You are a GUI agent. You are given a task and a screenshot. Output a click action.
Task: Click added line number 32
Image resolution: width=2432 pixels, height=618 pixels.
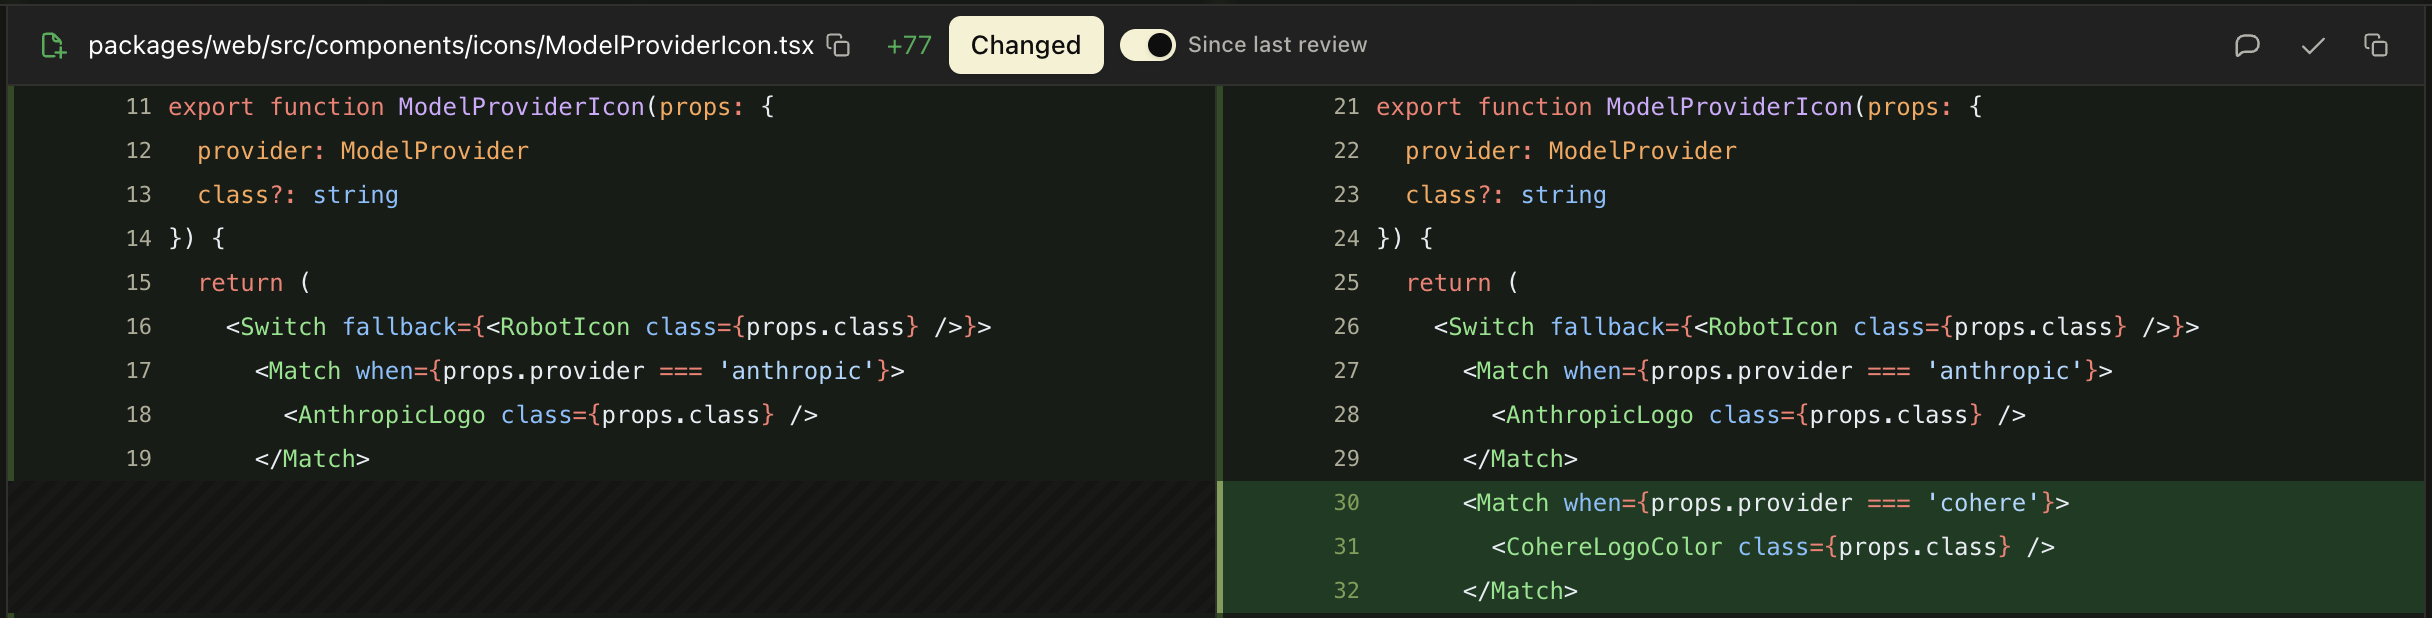[1346, 591]
